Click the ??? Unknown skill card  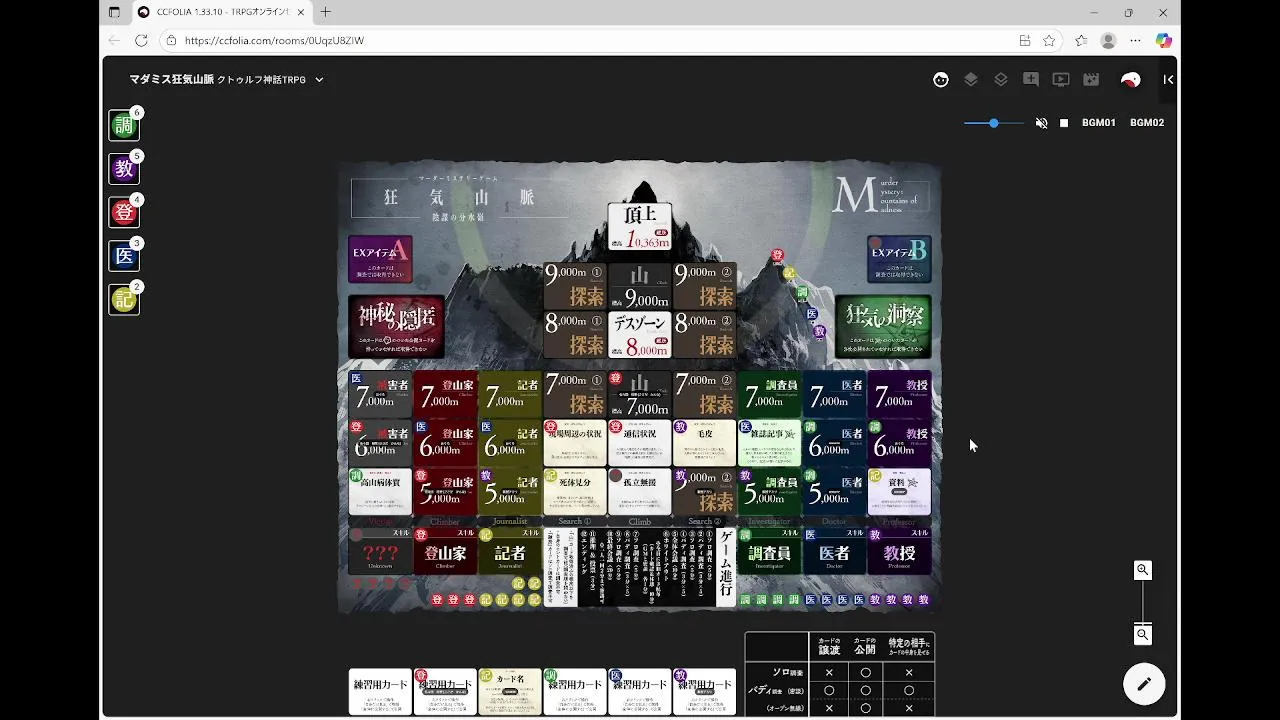pyautogui.click(x=380, y=551)
